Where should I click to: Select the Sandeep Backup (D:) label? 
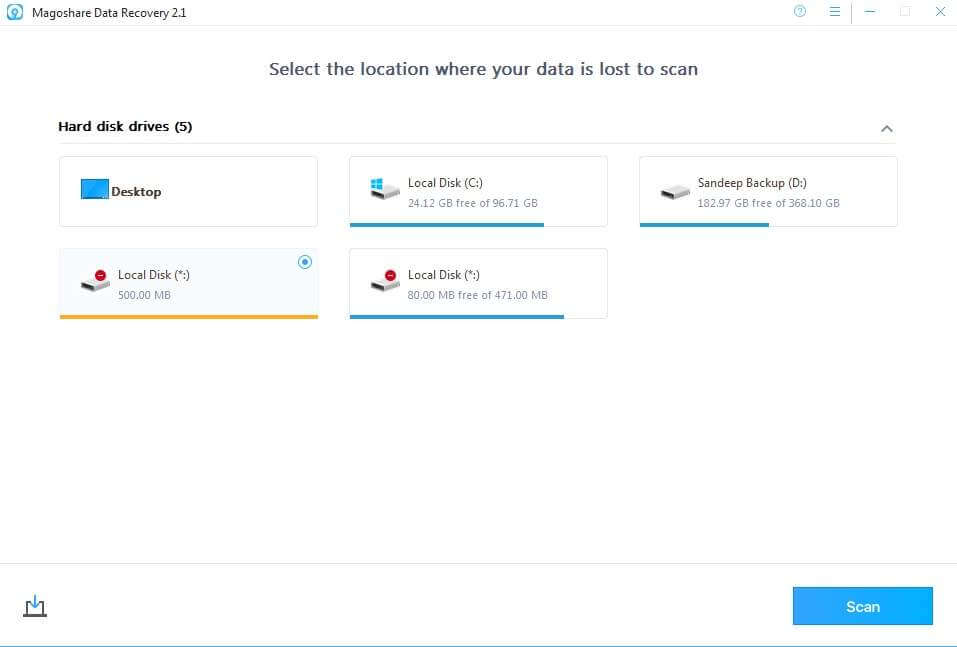tap(751, 183)
